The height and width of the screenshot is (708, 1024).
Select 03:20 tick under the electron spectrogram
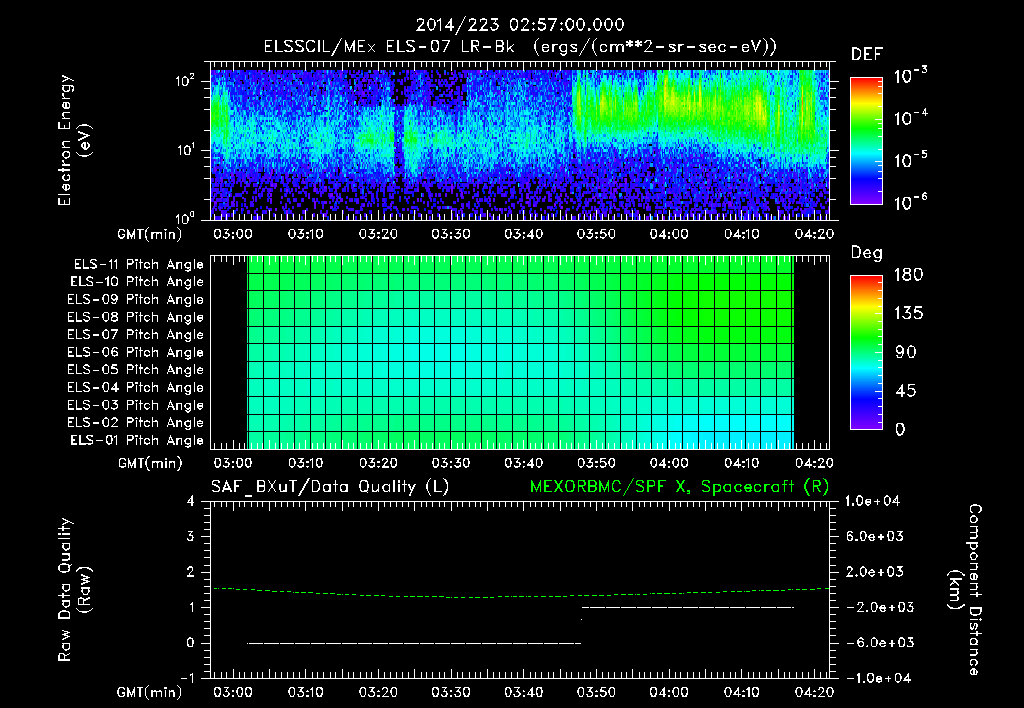(x=377, y=234)
